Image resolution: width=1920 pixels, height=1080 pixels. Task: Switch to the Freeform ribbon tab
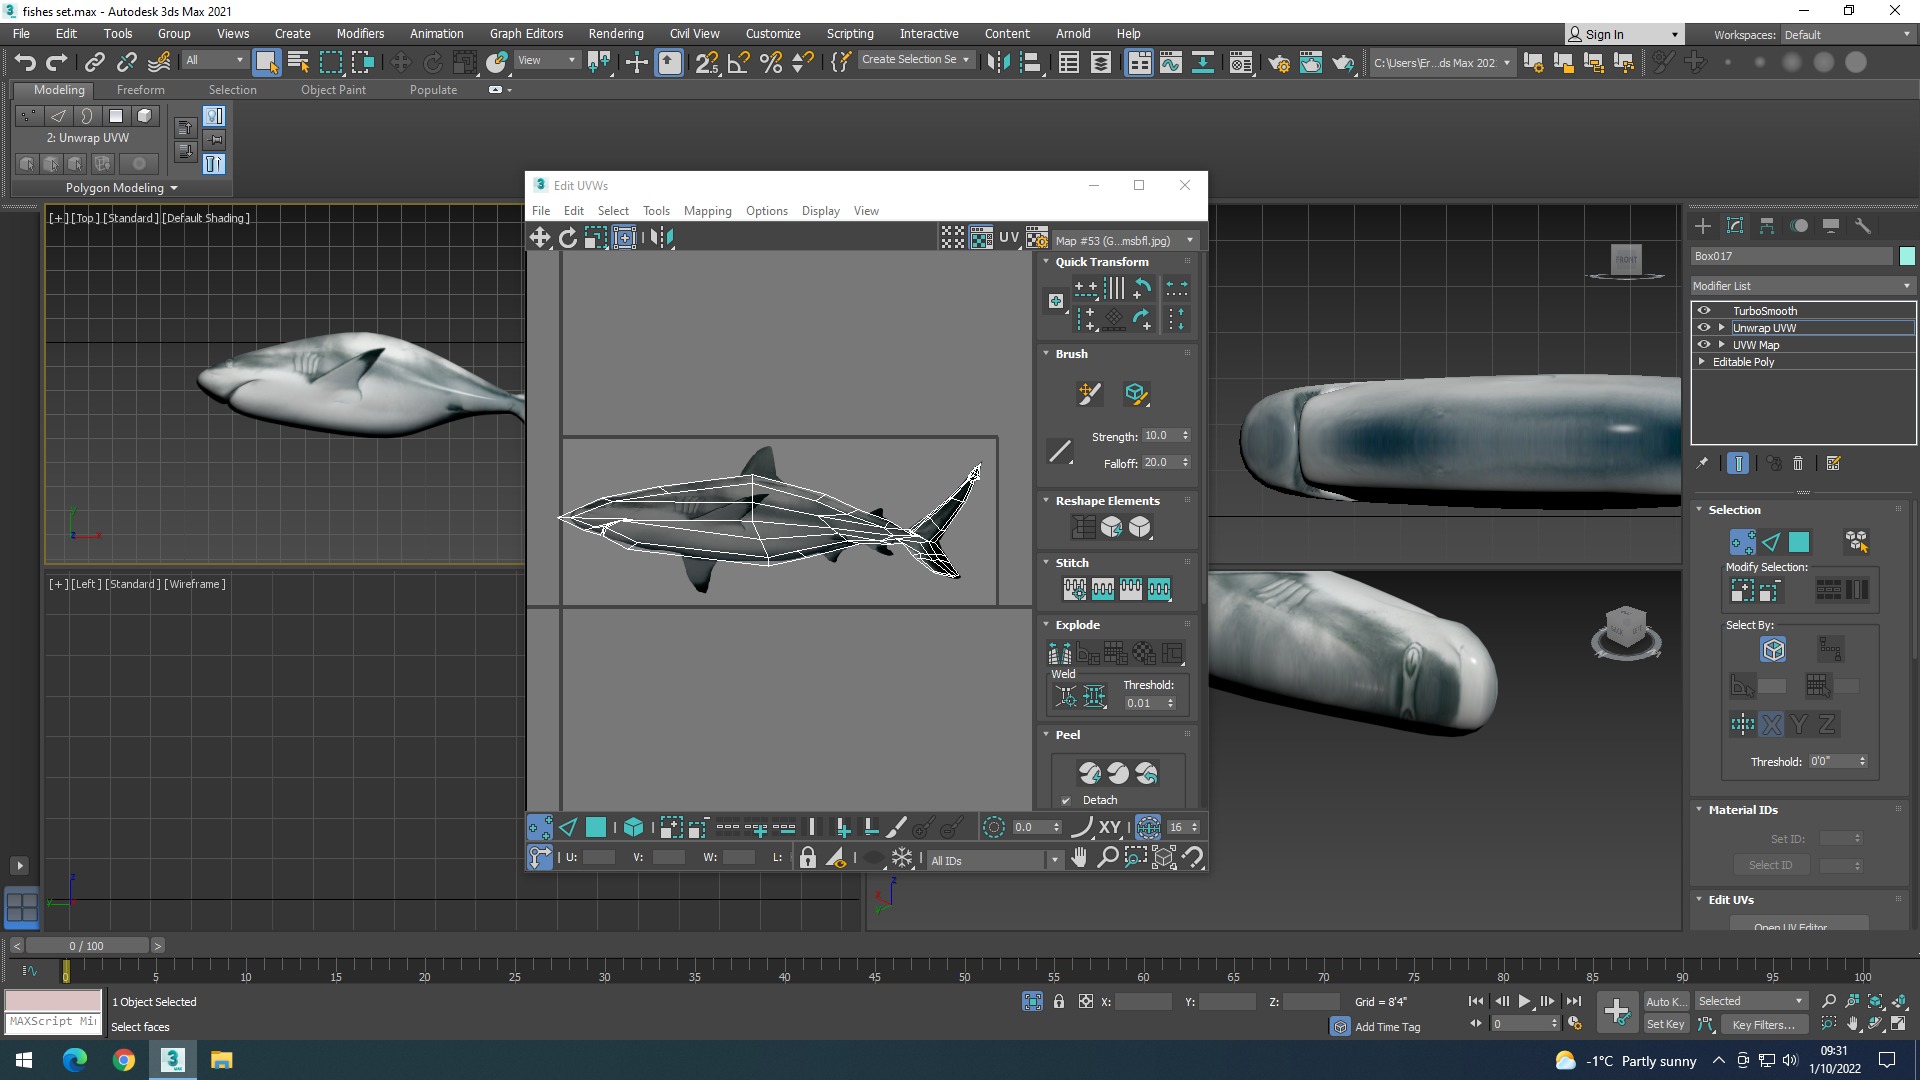point(140,90)
